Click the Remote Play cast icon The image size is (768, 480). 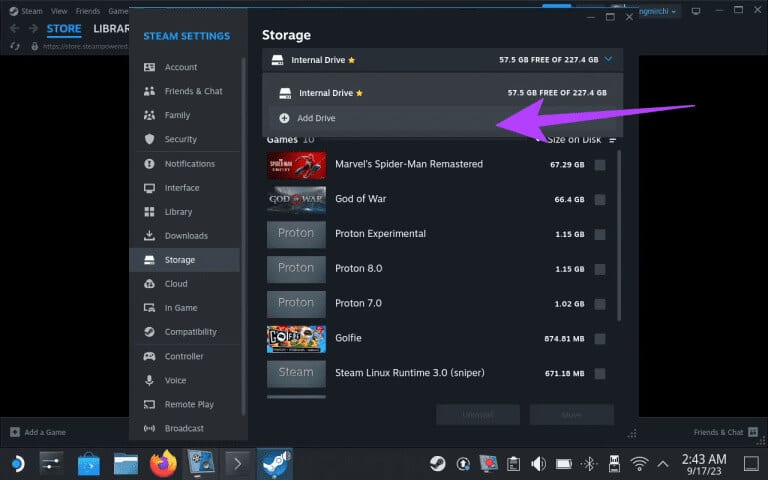click(x=149, y=404)
